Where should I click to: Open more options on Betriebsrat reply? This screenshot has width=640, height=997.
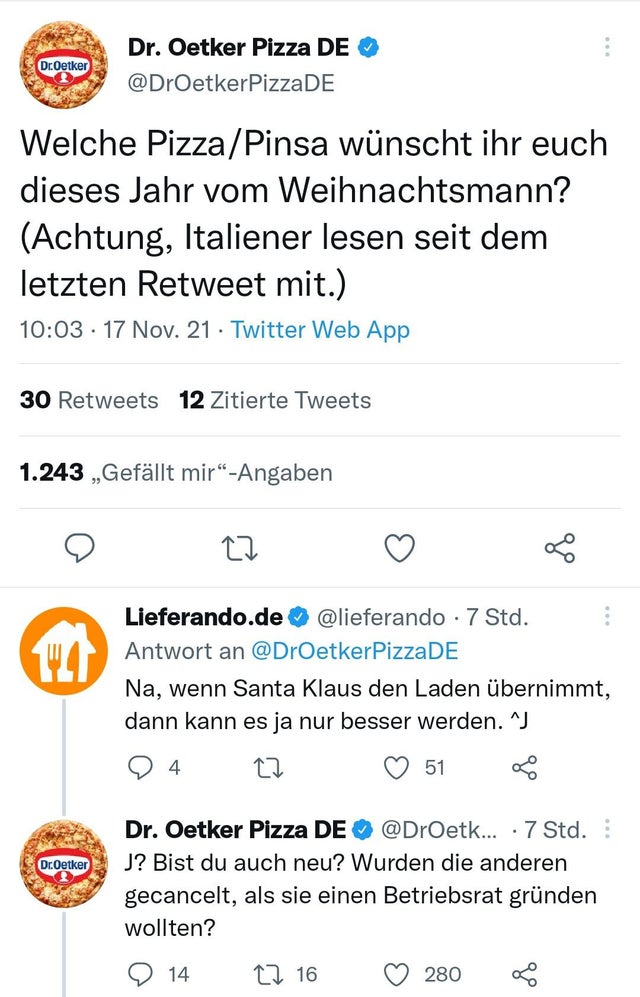click(x=607, y=829)
